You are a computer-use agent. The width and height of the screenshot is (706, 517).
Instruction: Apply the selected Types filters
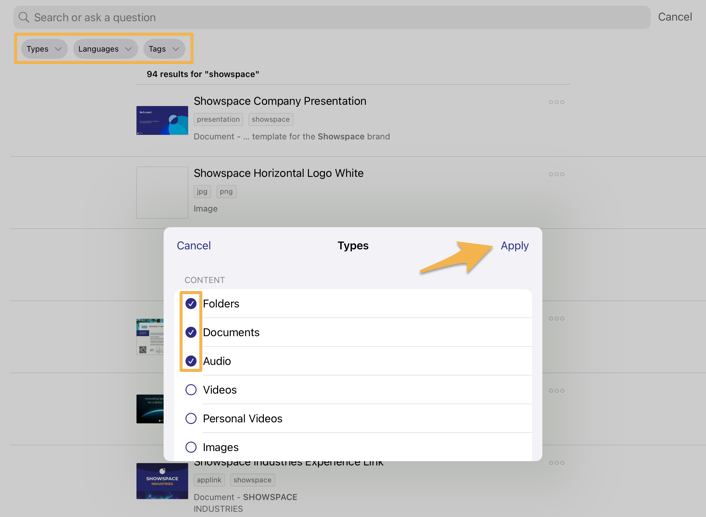point(515,245)
